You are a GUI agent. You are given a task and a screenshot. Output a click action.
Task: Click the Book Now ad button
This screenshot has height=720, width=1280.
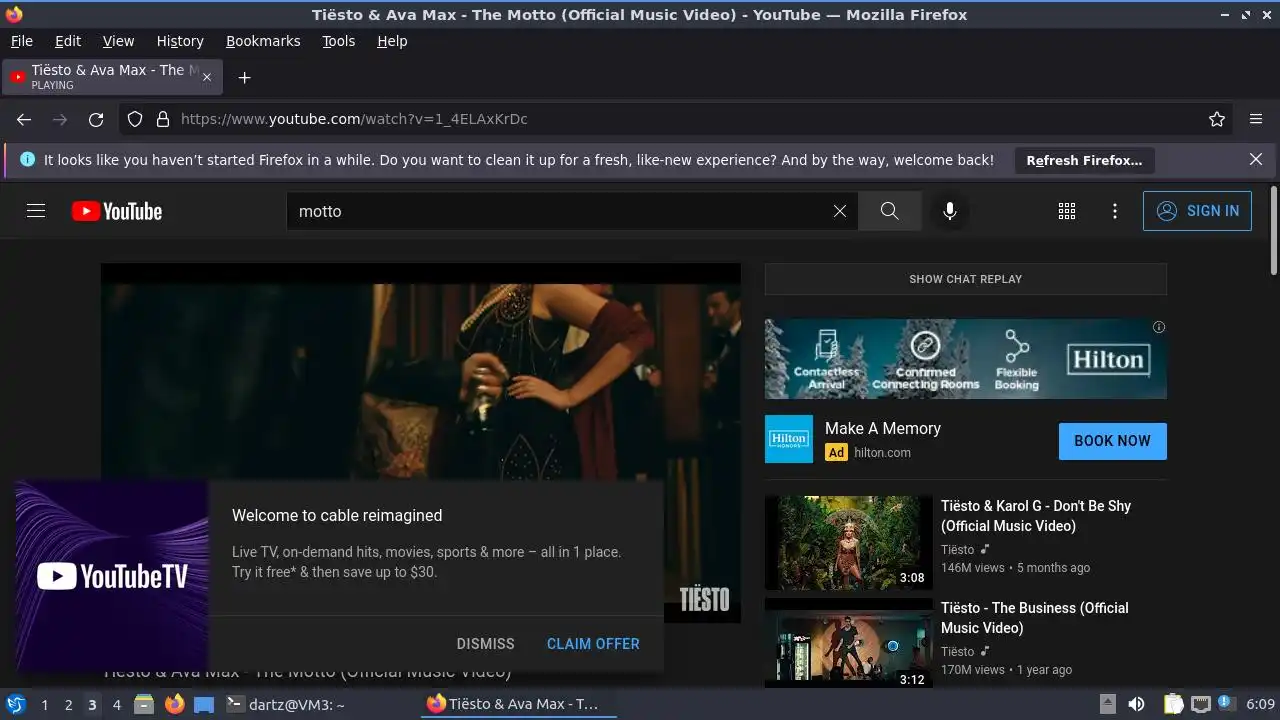(1112, 441)
